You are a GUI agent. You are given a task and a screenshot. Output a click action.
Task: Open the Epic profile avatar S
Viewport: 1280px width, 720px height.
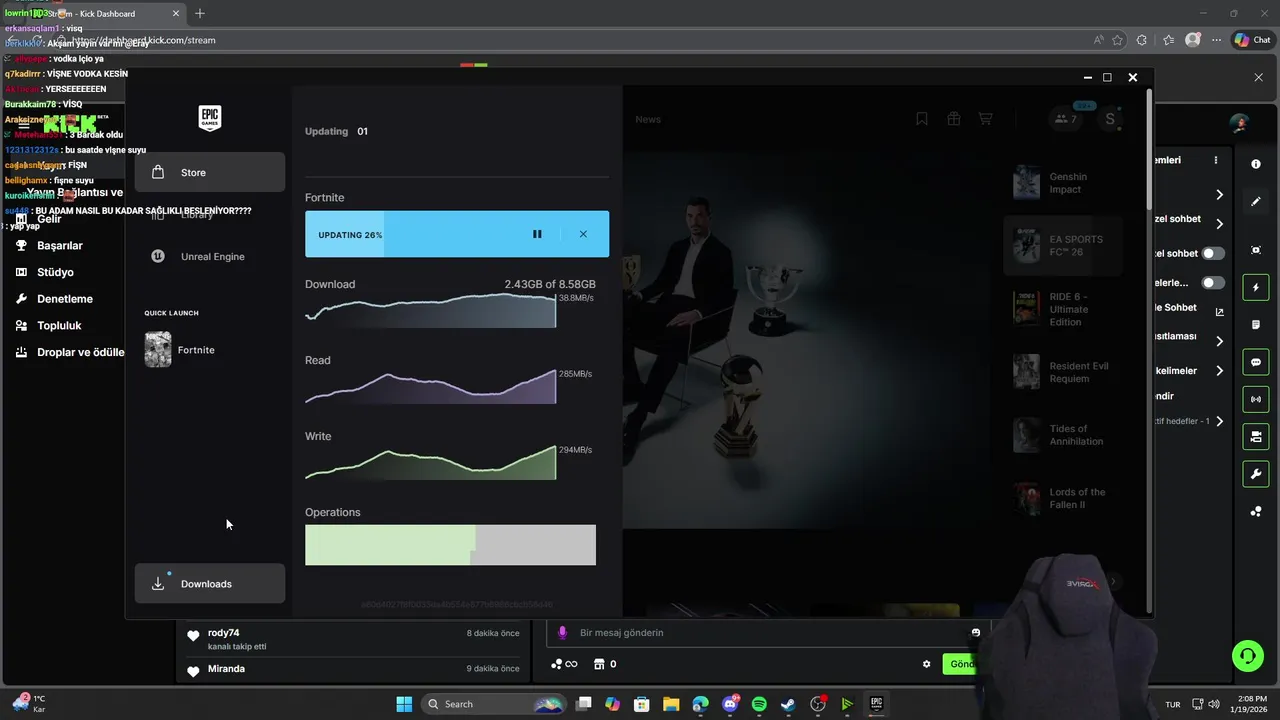1110,119
